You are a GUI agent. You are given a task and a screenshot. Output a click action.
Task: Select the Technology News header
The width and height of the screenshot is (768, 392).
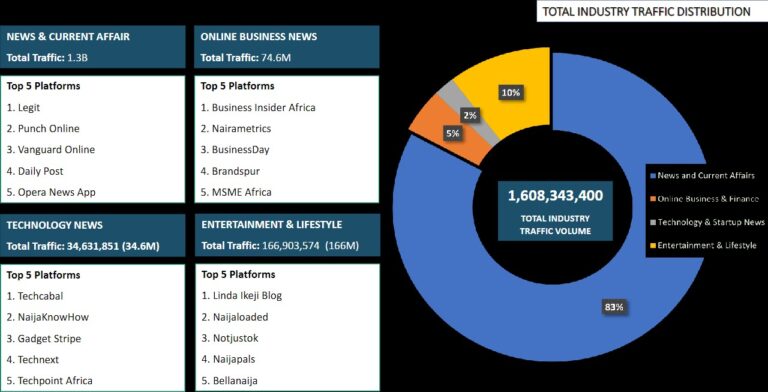pyautogui.click(x=54, y=225)
